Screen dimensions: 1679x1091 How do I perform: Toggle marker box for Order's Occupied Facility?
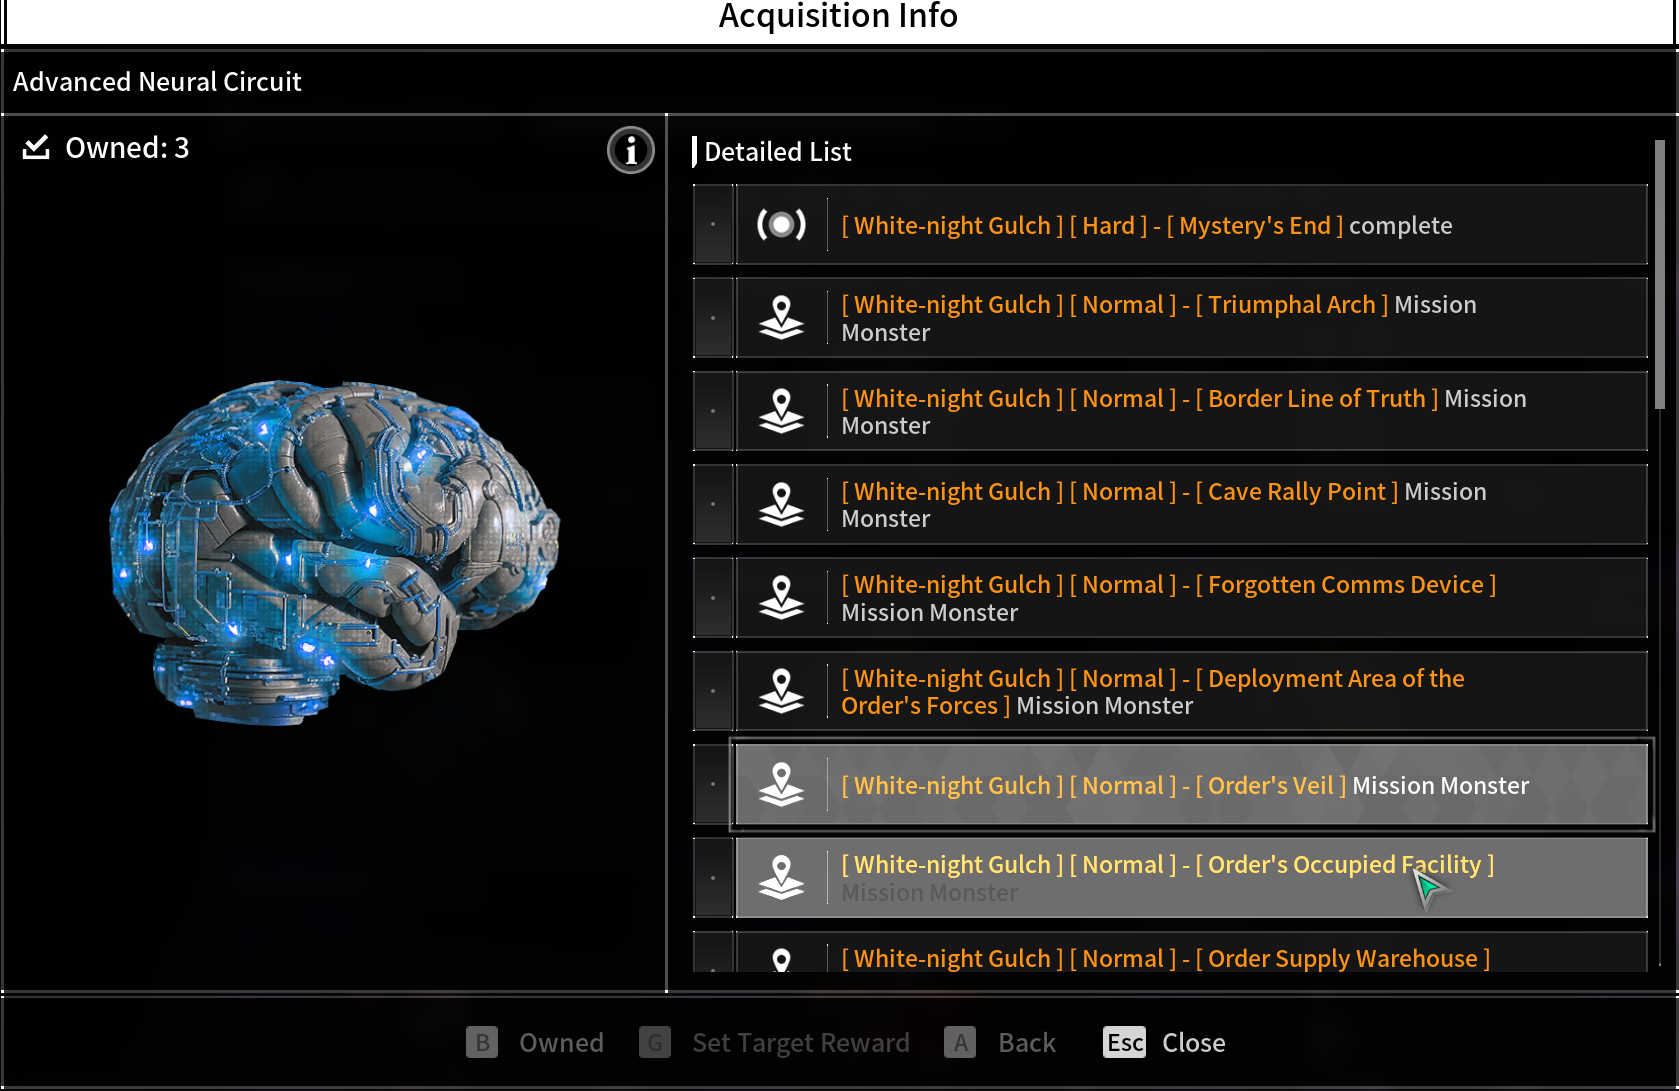713,878
